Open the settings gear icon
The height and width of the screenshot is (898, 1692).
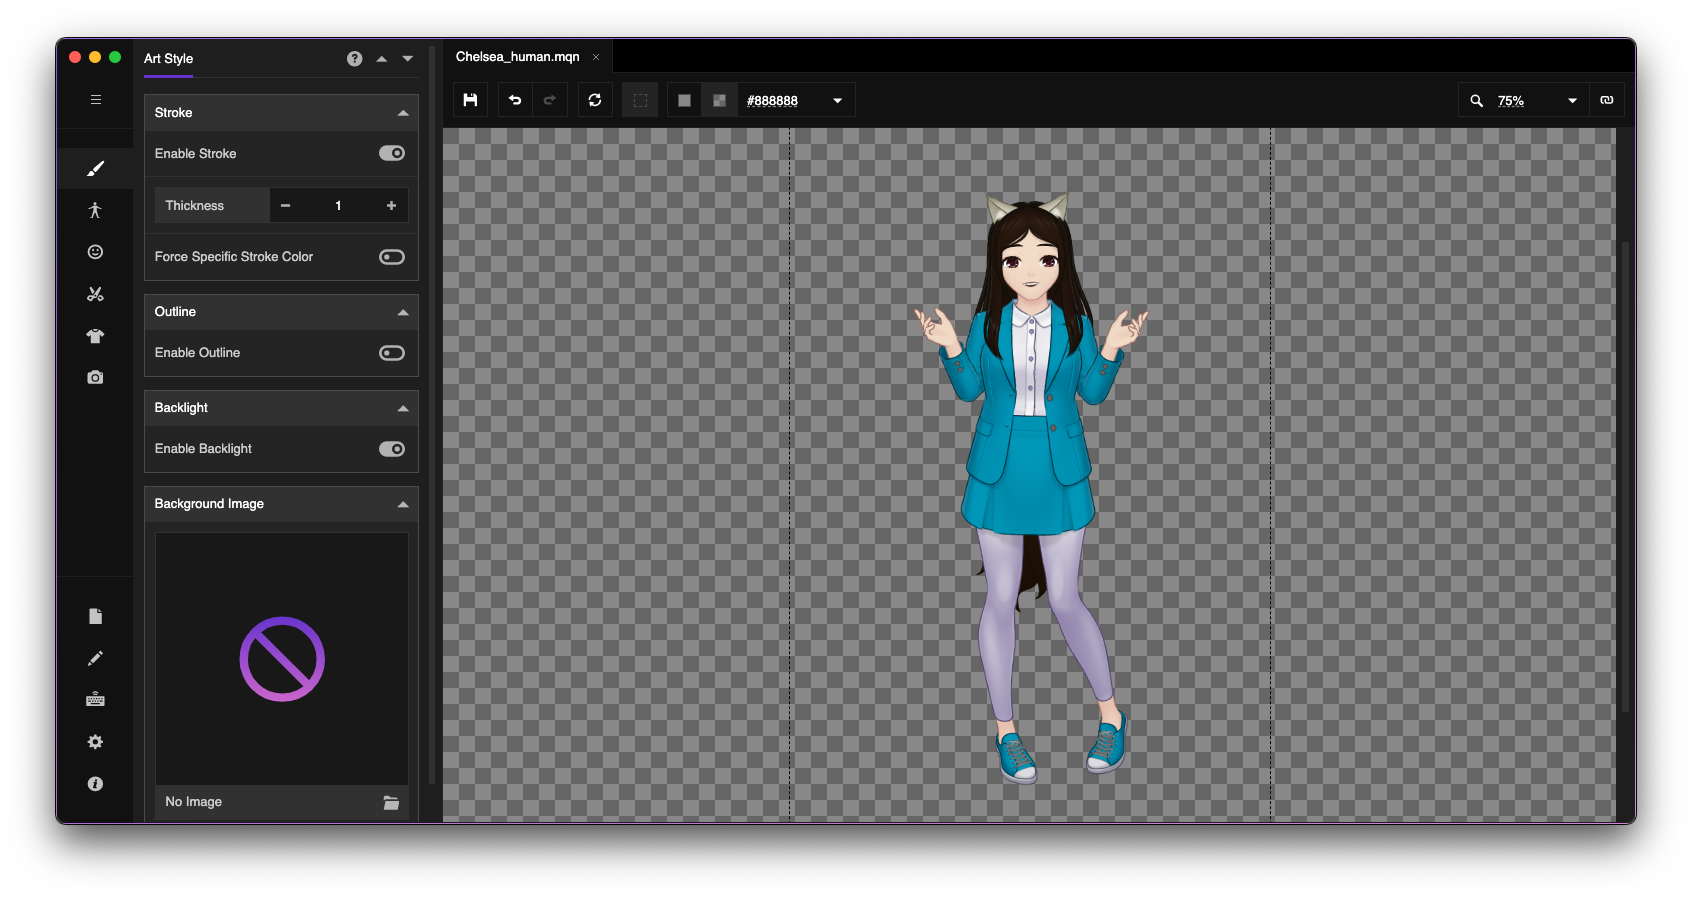coord(95,742)
